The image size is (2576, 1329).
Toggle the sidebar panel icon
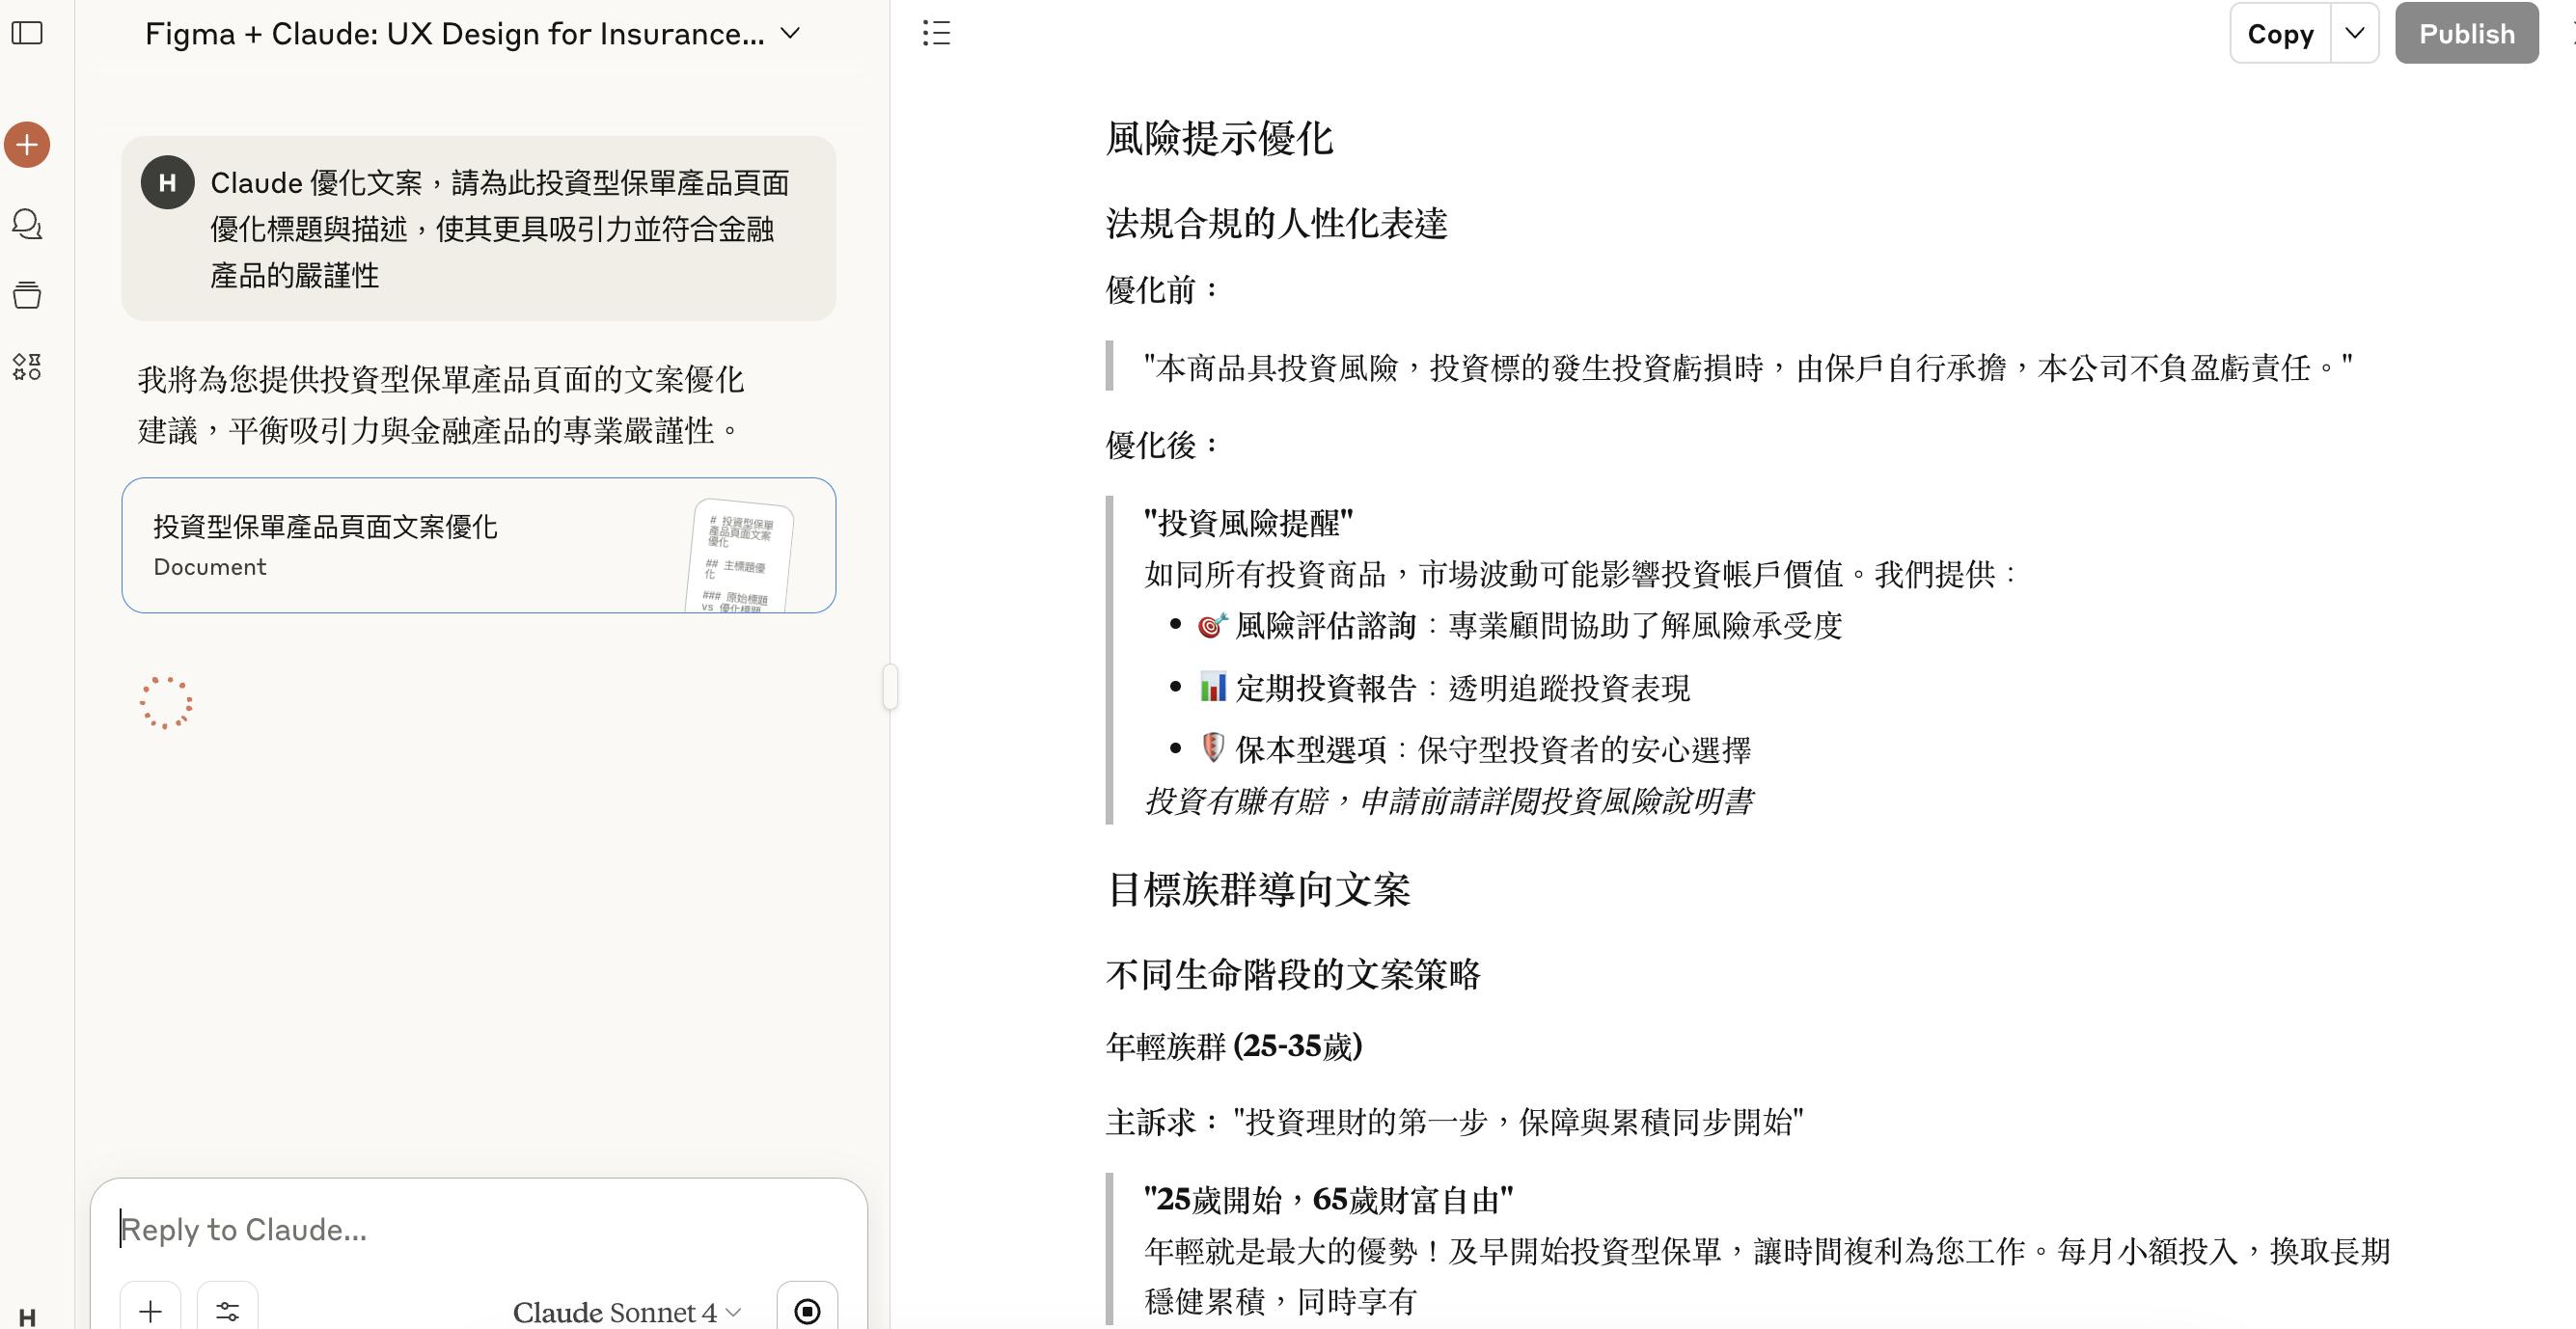[27, 33]
